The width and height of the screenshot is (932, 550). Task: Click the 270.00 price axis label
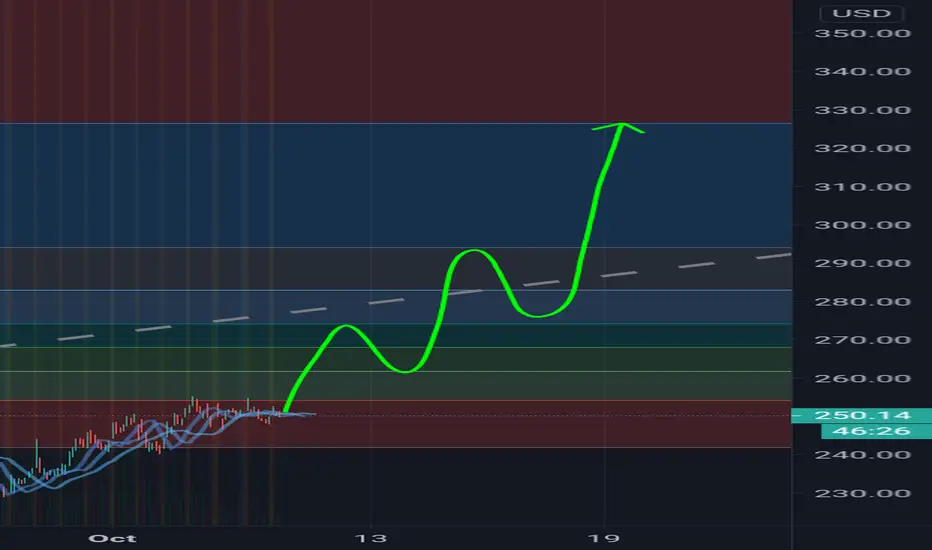(862, 340)
